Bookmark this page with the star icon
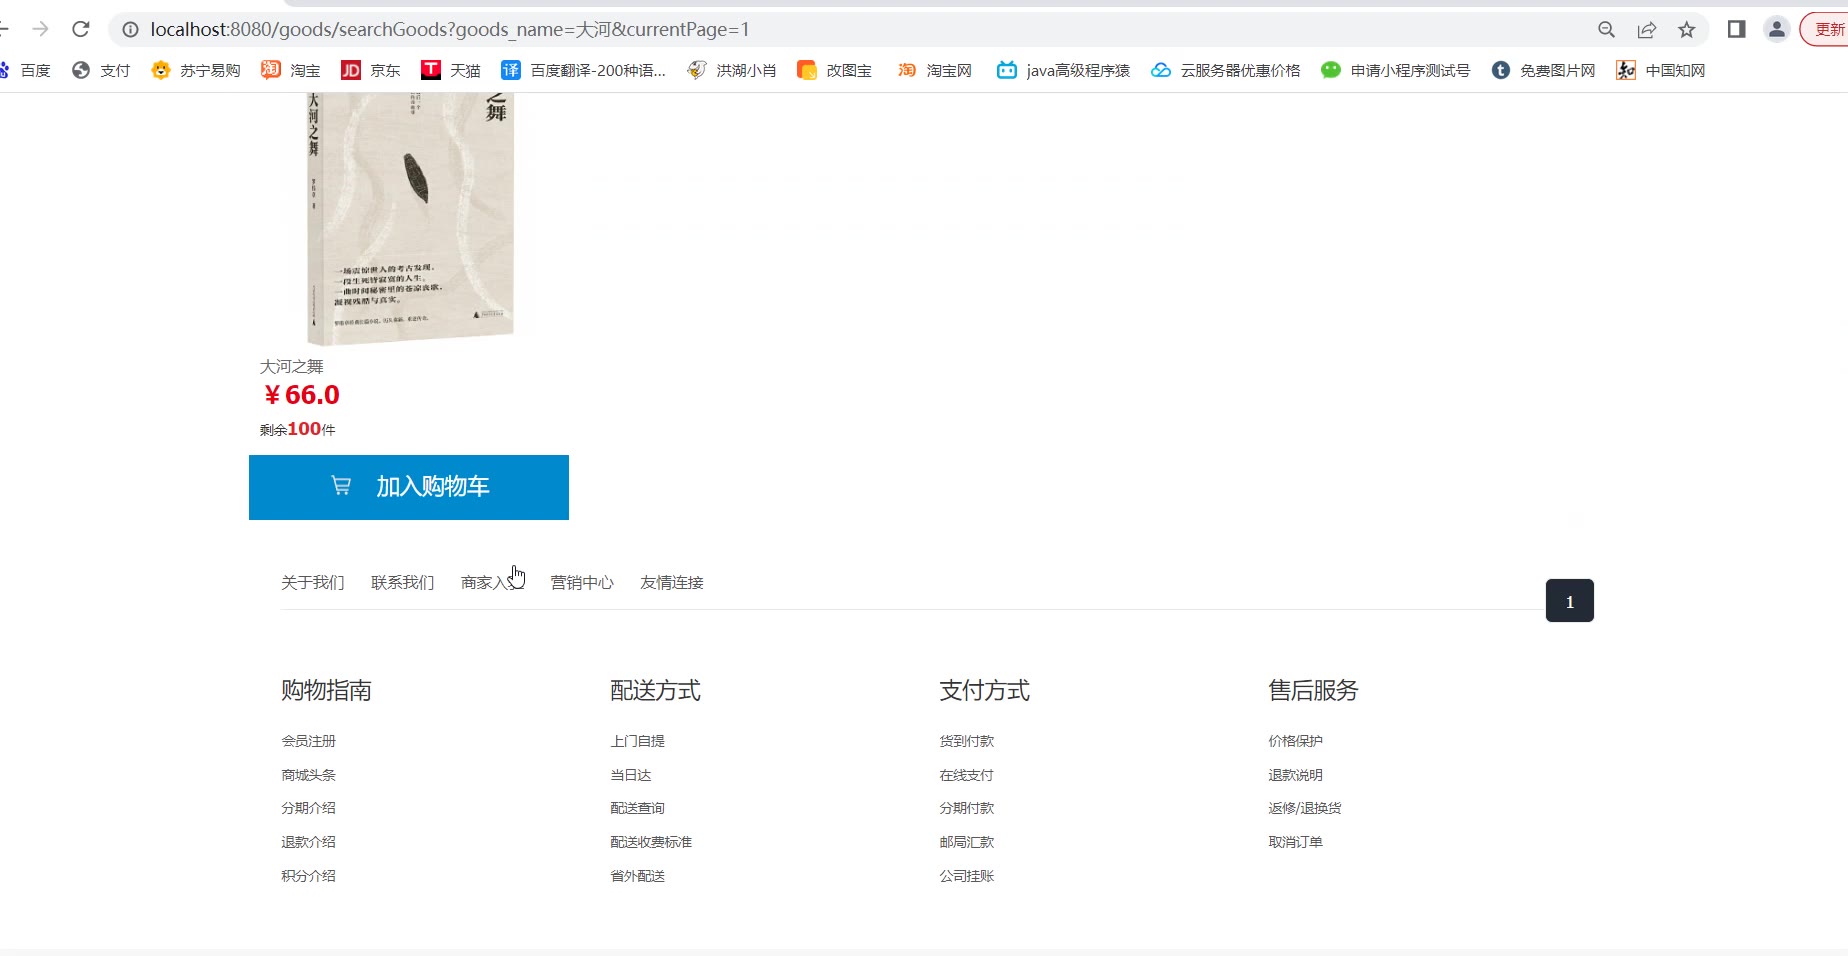 click(x=1687, y=30)
